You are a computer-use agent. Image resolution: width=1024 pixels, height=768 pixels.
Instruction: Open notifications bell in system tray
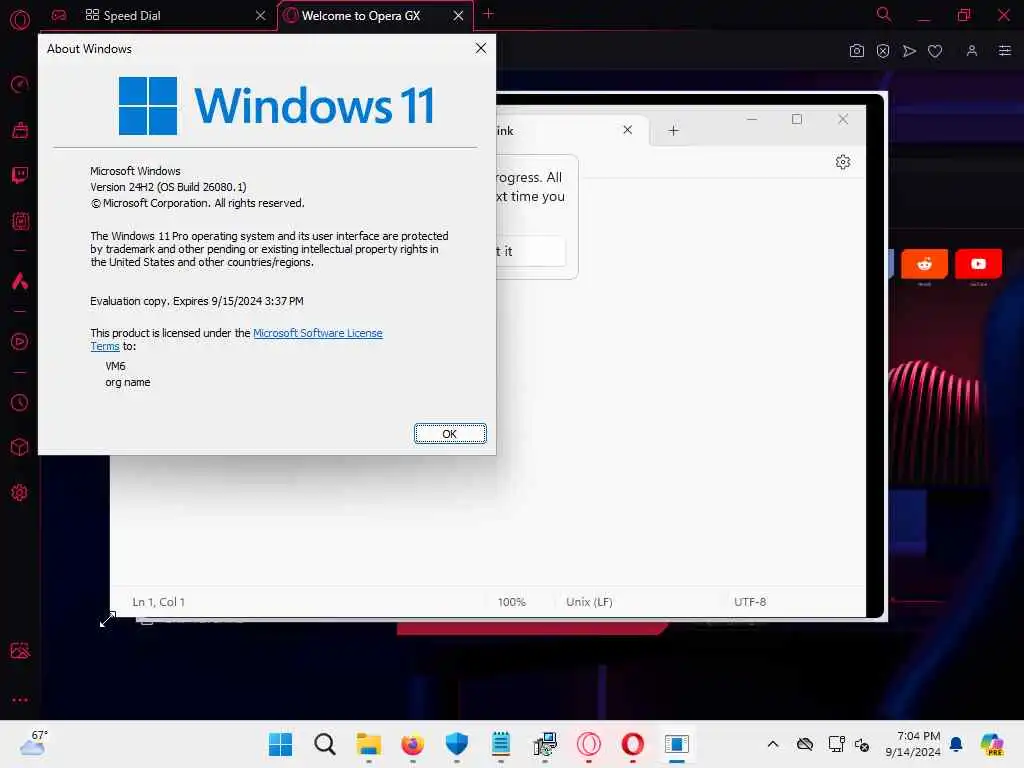pos(956,744)
